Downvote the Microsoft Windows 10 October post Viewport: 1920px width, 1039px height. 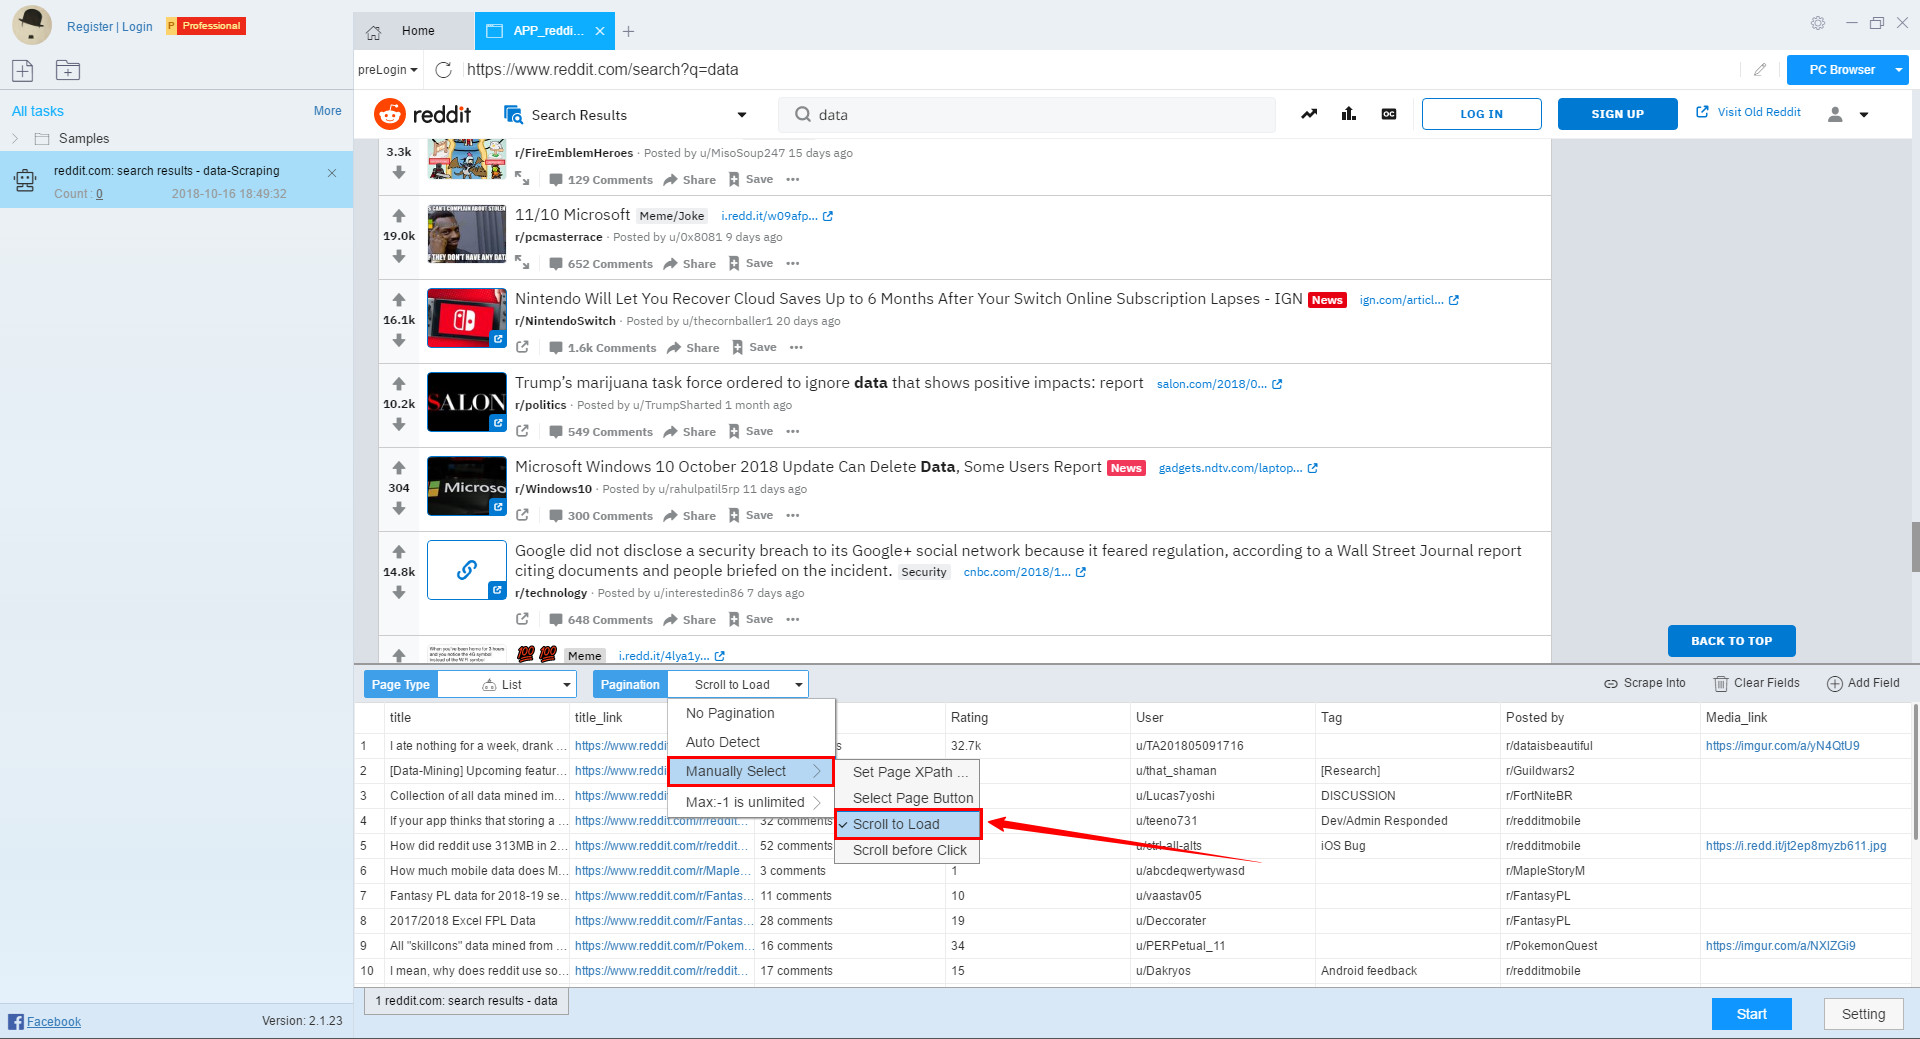click(x=399, y=508)
